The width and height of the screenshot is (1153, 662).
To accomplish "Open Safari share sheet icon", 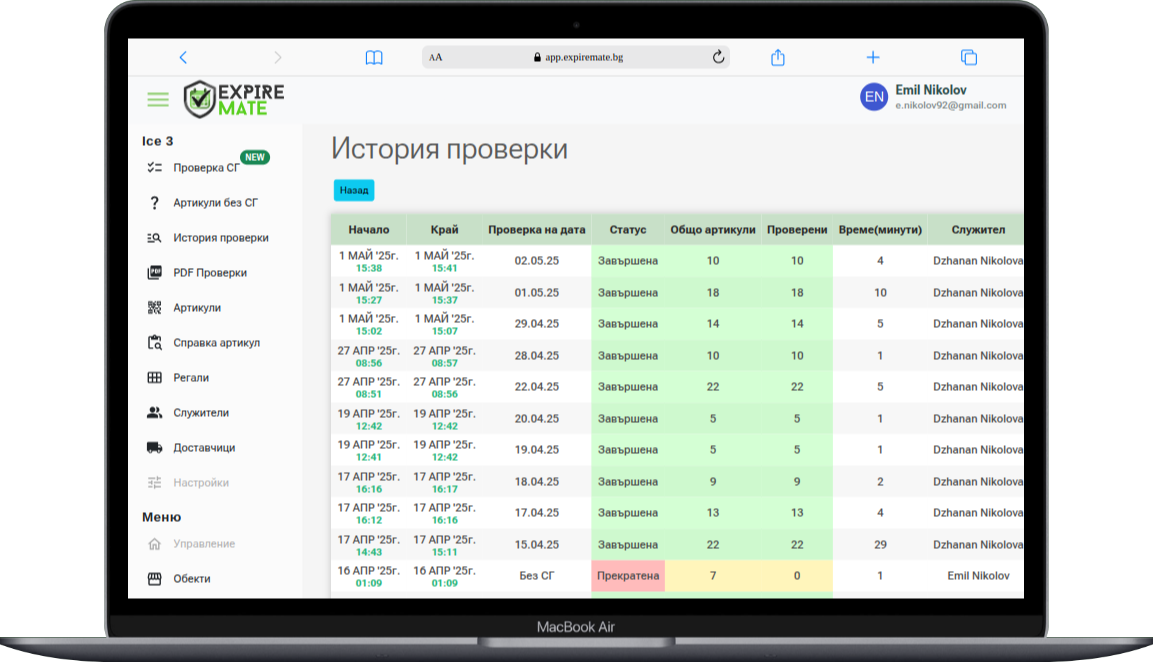I will (x=778, y=58).
